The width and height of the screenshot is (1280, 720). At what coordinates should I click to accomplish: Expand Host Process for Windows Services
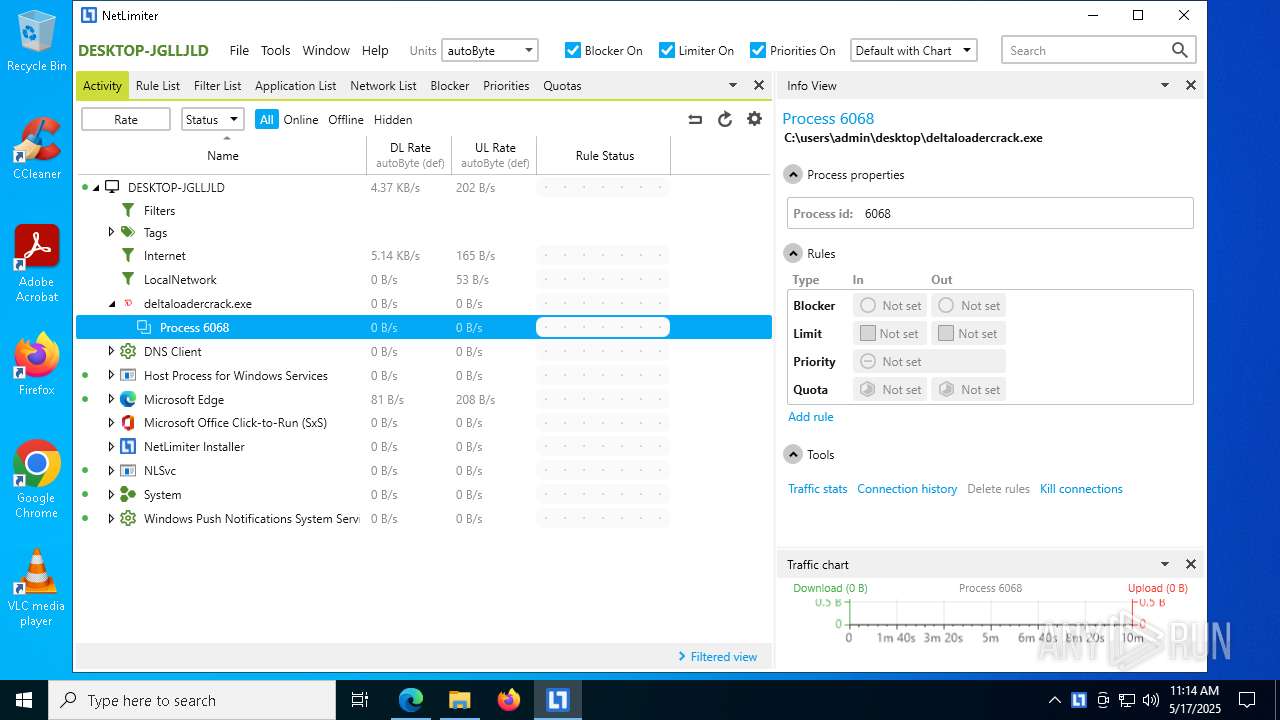[112, 376]
